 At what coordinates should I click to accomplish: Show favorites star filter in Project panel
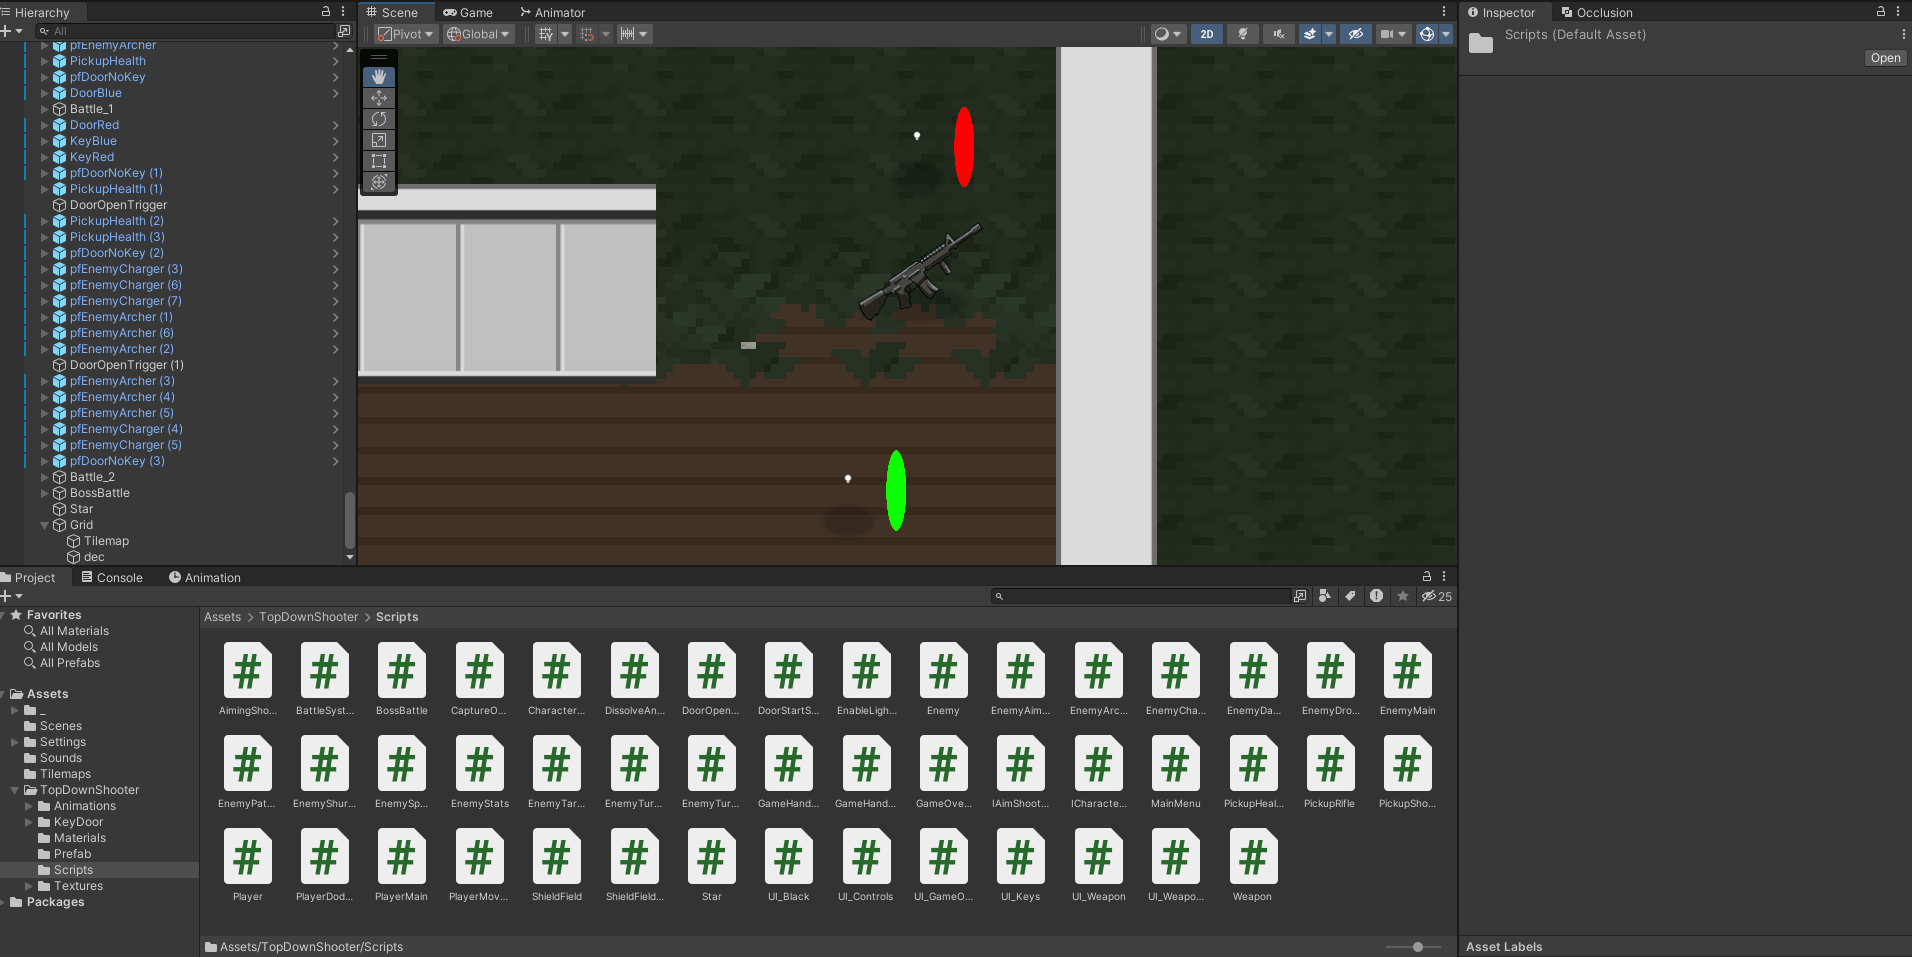1403,596
